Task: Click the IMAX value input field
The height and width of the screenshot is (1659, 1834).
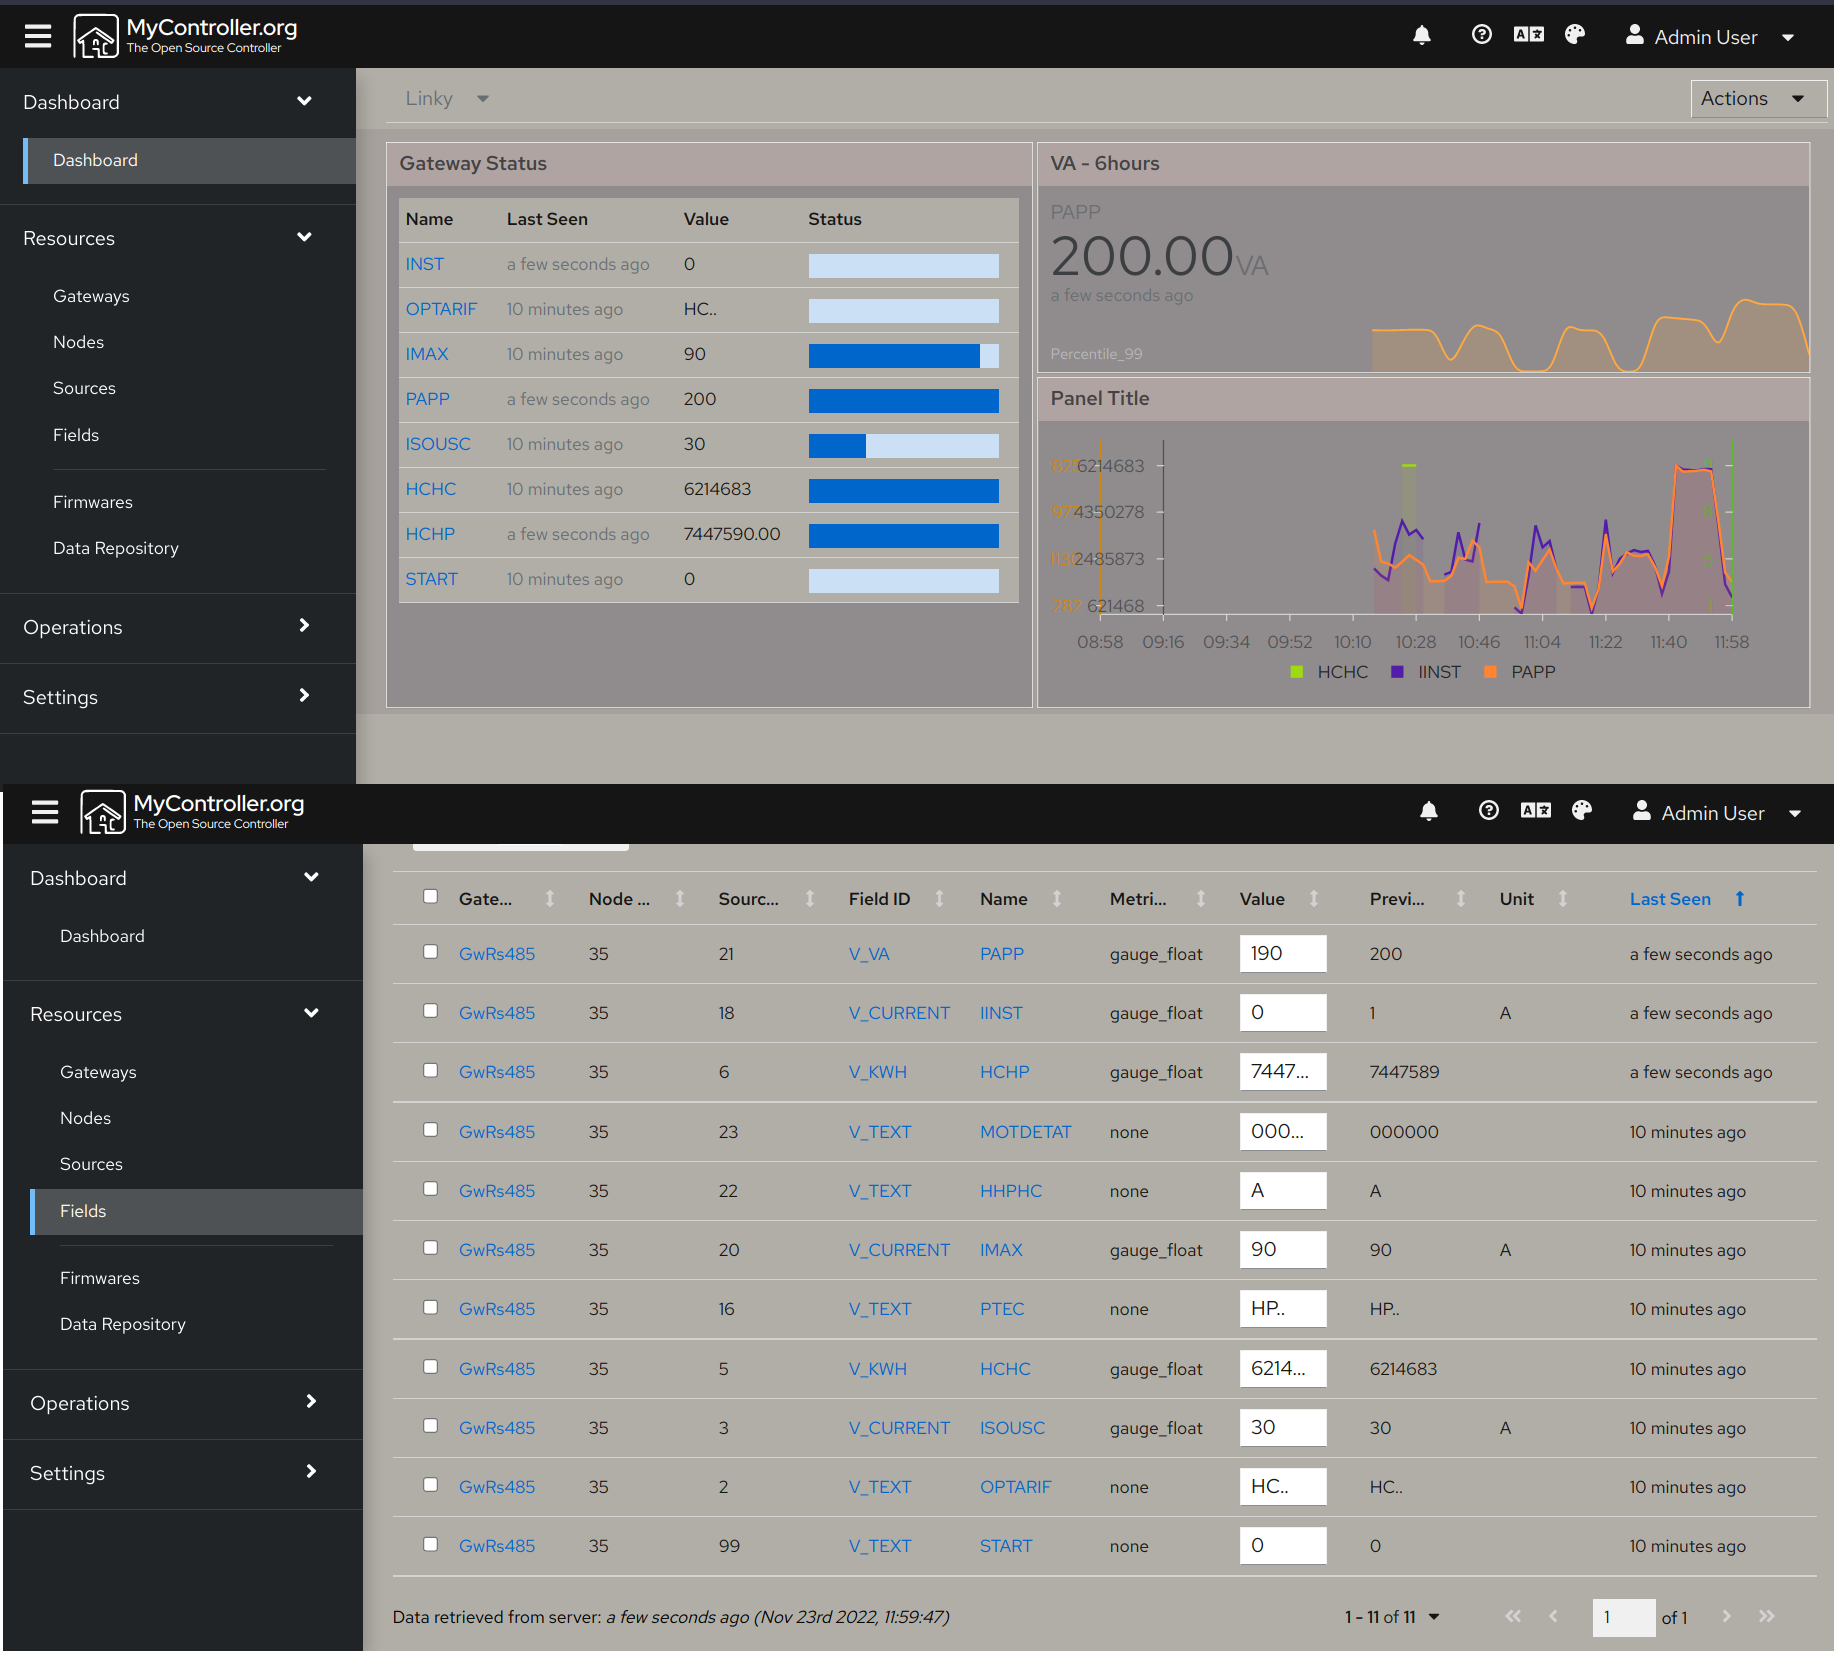Action: [1282, 1249]
